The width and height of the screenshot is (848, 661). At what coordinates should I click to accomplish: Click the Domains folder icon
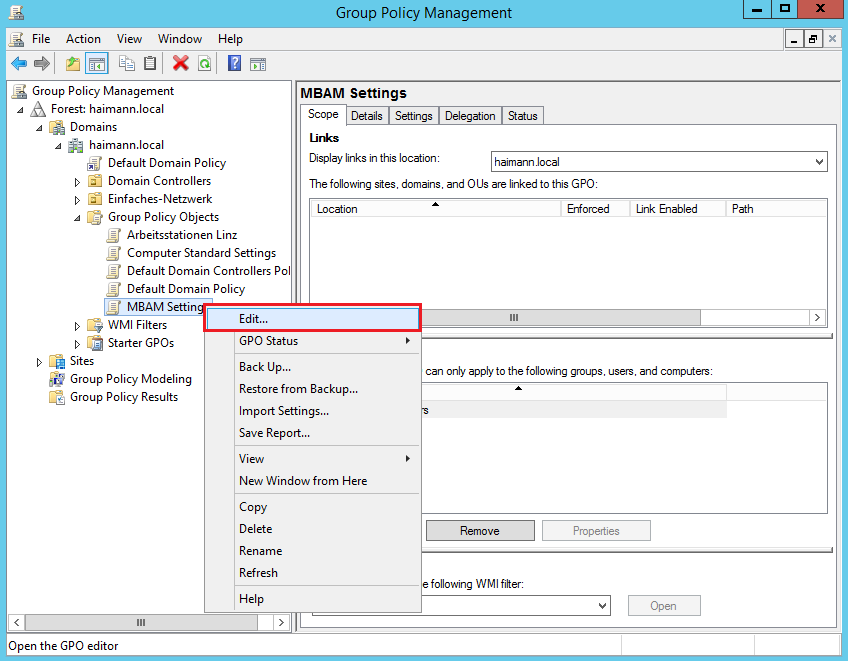click(57, 127)
